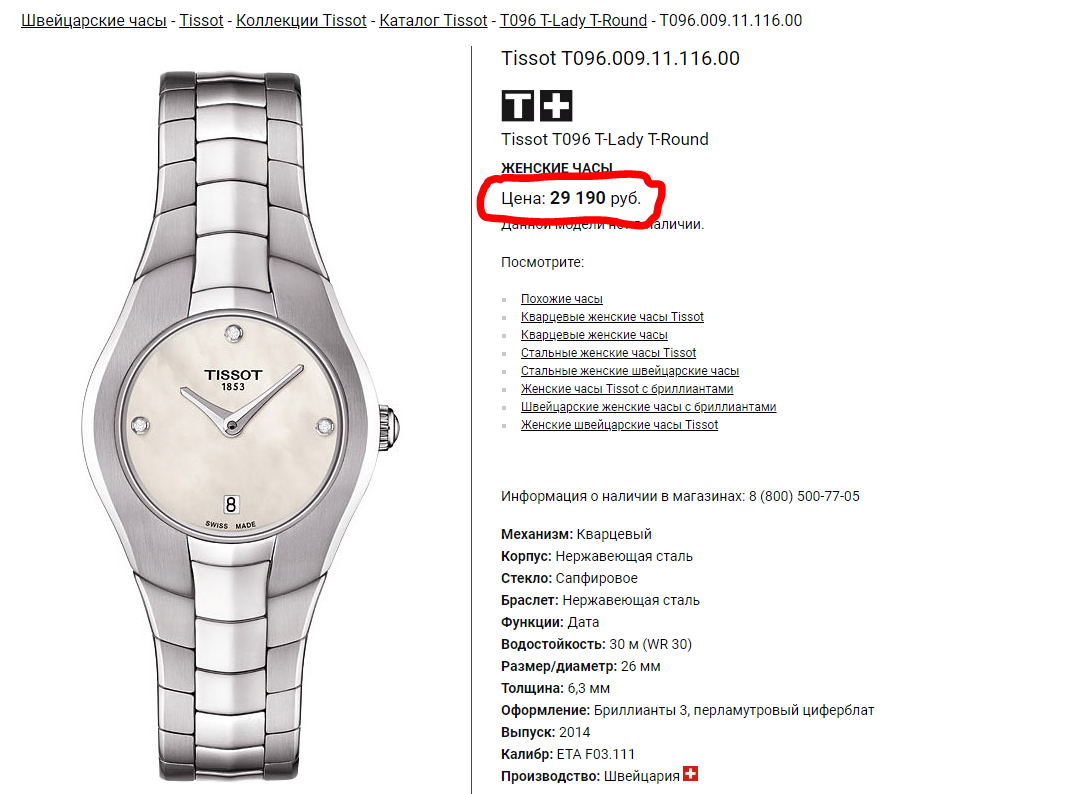Open Женские швейцарские часы Tissot link

tap(619, 425)
